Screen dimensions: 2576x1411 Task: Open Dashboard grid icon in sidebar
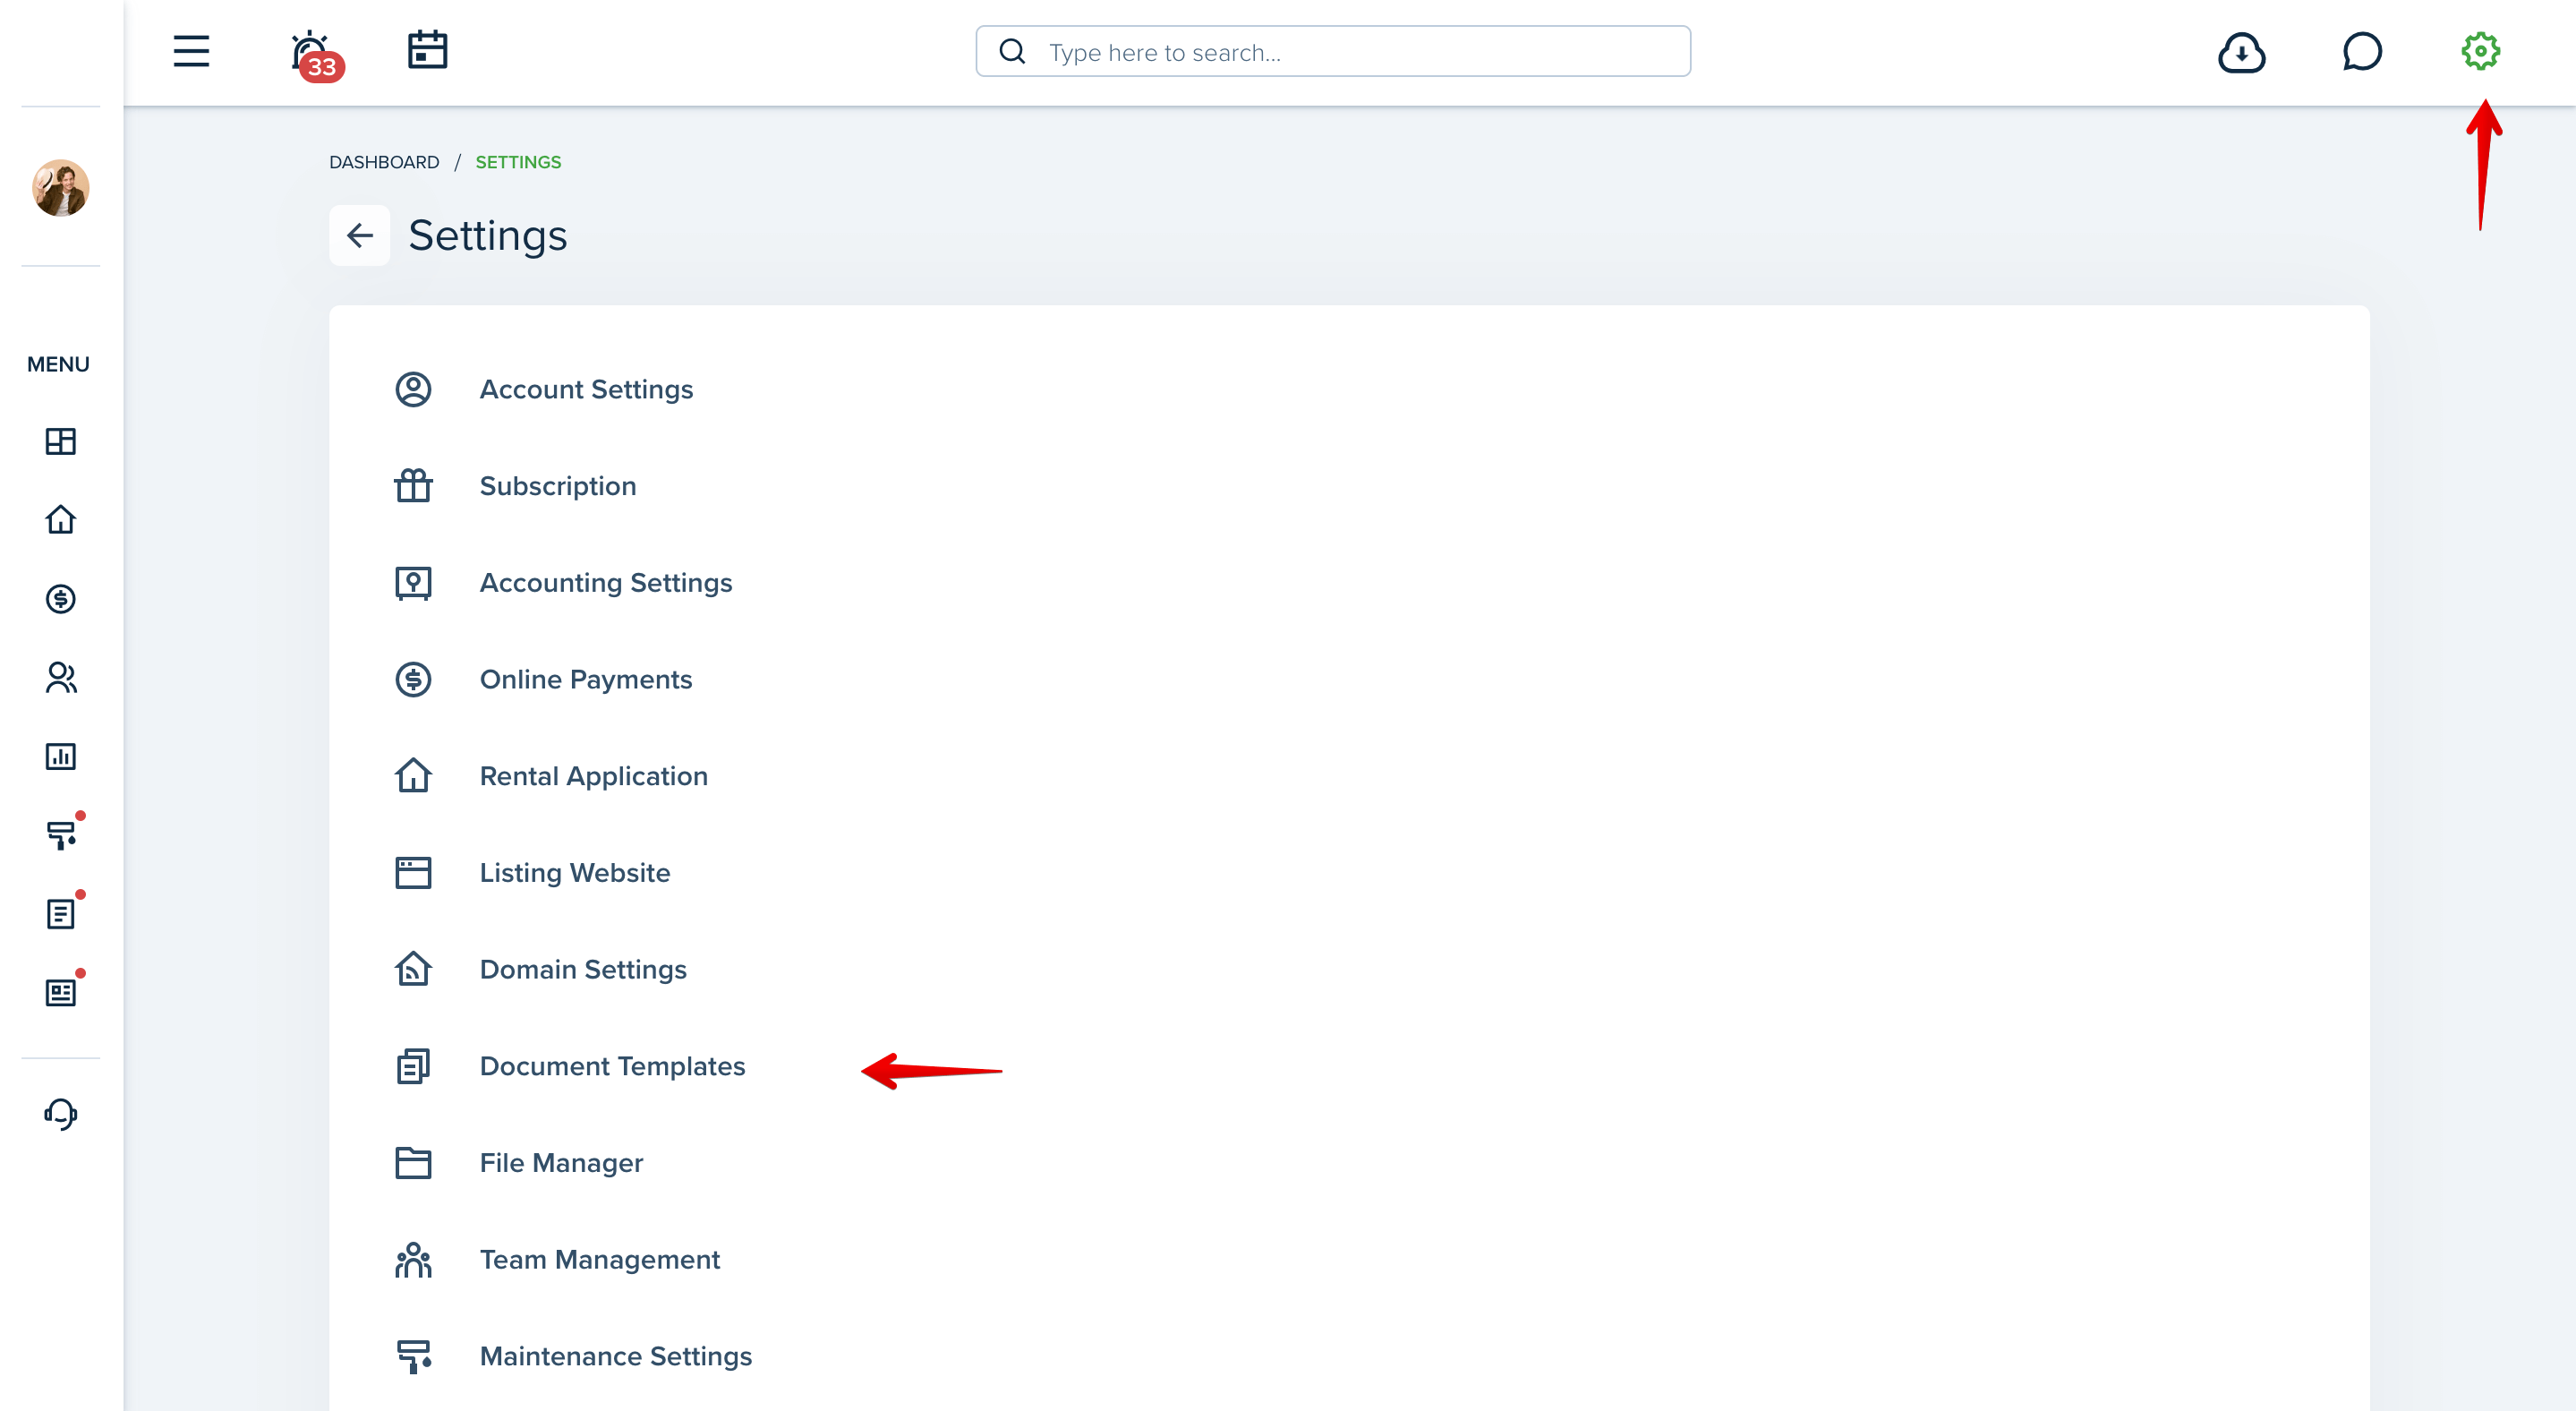click(x=60, y=441)
